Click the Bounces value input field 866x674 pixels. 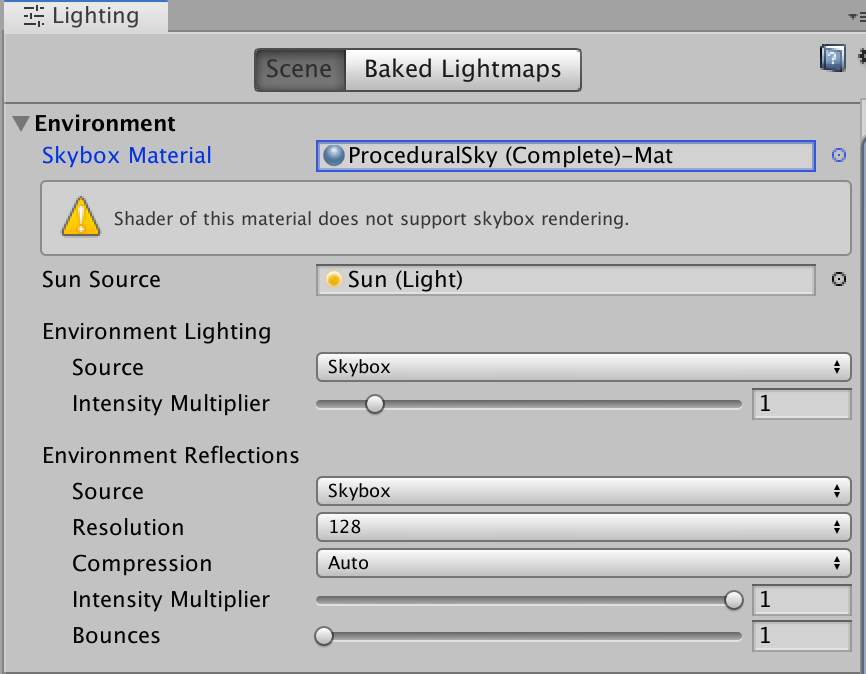pos(800,636)
